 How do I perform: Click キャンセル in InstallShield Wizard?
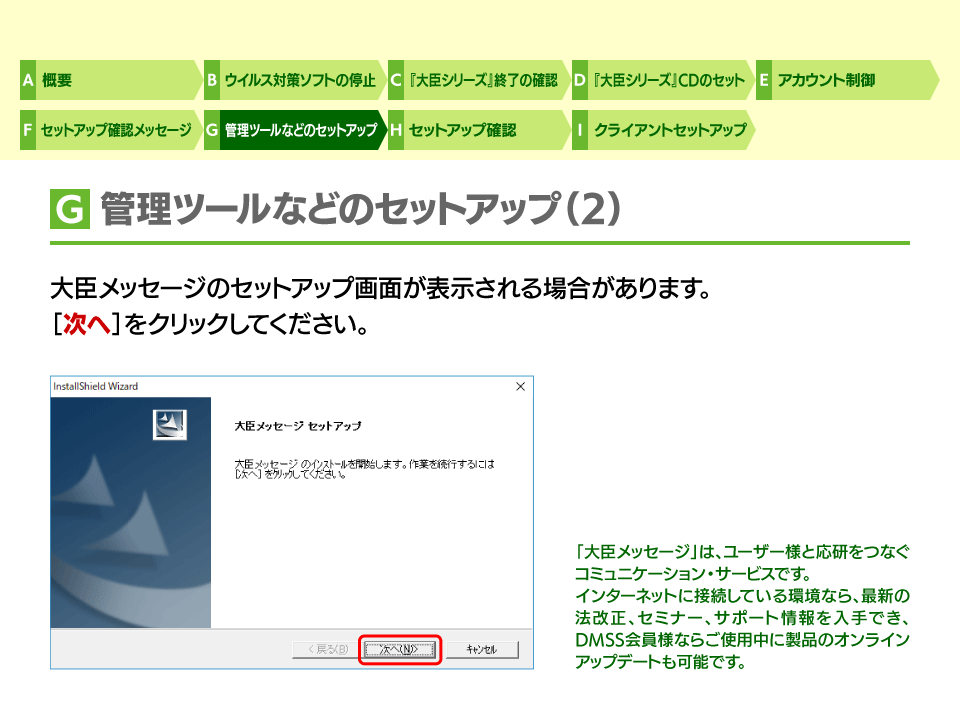pos(482,649)
